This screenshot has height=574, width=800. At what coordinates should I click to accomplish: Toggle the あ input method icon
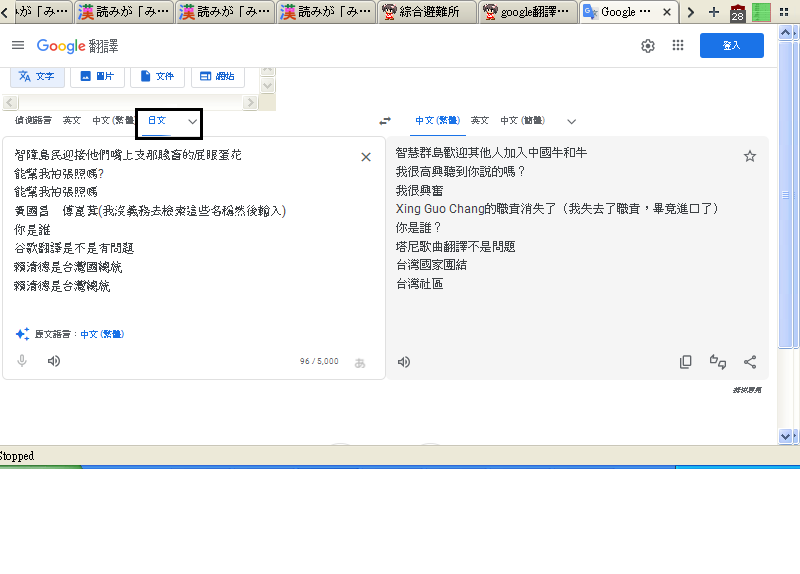pos(360,363)
